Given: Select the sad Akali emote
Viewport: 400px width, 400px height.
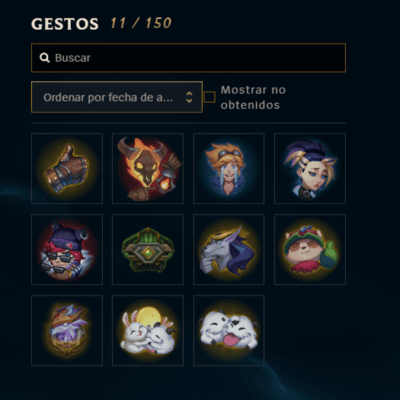Looking at the screenshot, I should [310, 168].
